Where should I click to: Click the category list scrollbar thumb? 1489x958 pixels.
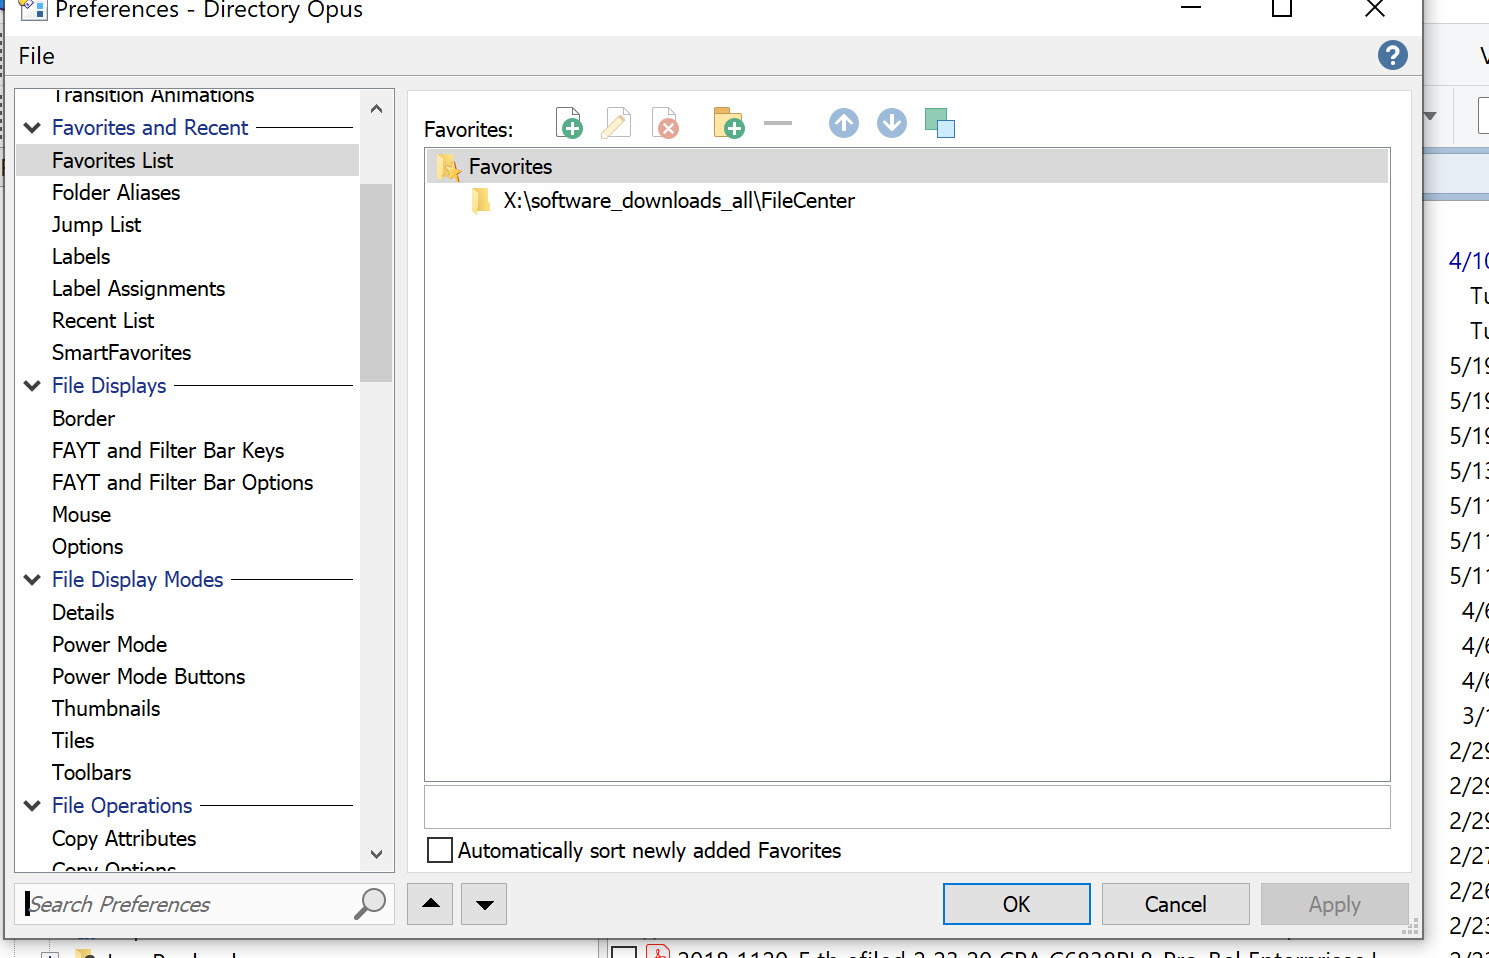(x=376, y=283)
